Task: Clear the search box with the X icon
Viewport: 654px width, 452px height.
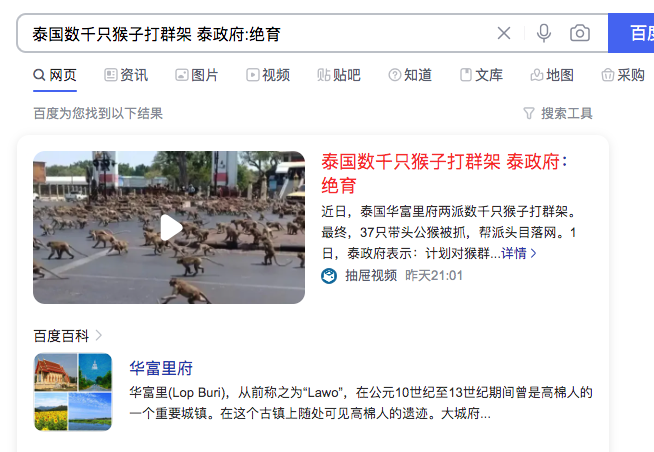Action: point(504,33)
